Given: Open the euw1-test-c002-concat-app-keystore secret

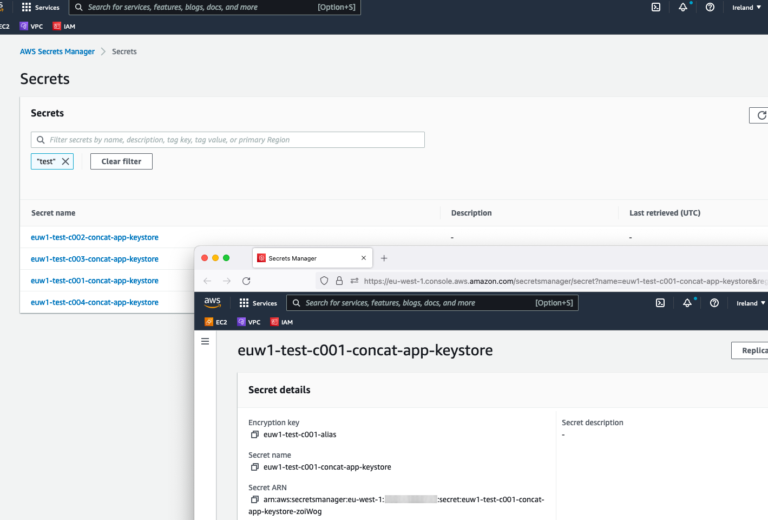Looking at the screenshot, I should pos(94,237).
